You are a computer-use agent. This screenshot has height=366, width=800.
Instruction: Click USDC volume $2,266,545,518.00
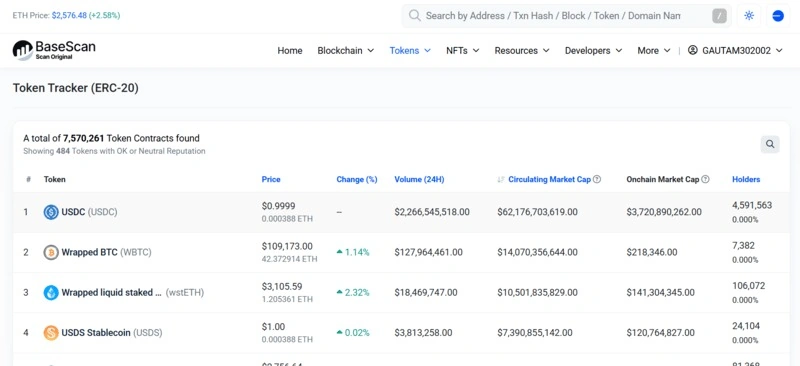[x=432, y=212]
